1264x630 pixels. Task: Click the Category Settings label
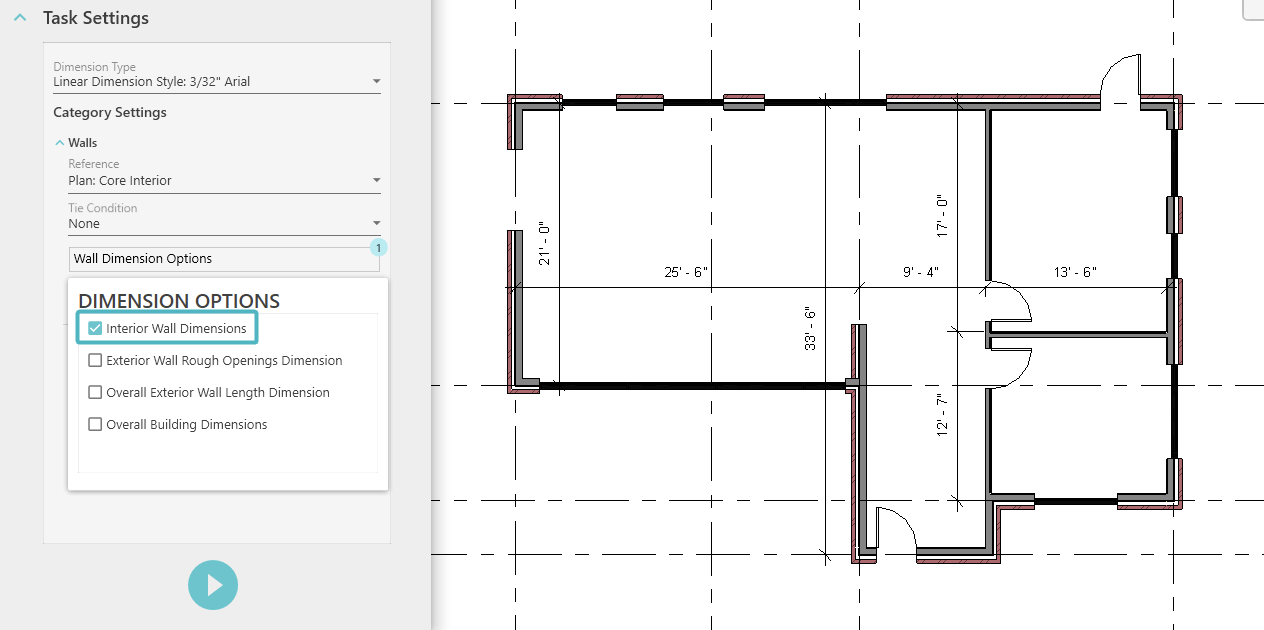[110, 112]
